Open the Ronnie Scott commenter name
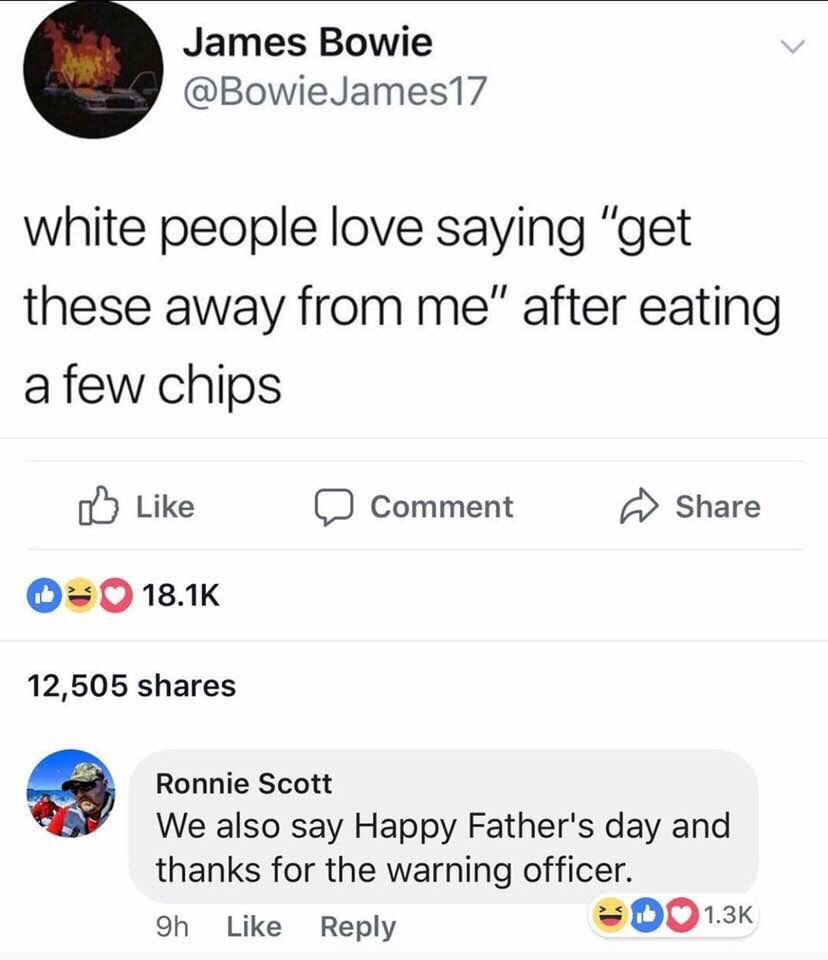Image resolution: width=828 pixels, height=960 pixels. (x=244, y=783)
